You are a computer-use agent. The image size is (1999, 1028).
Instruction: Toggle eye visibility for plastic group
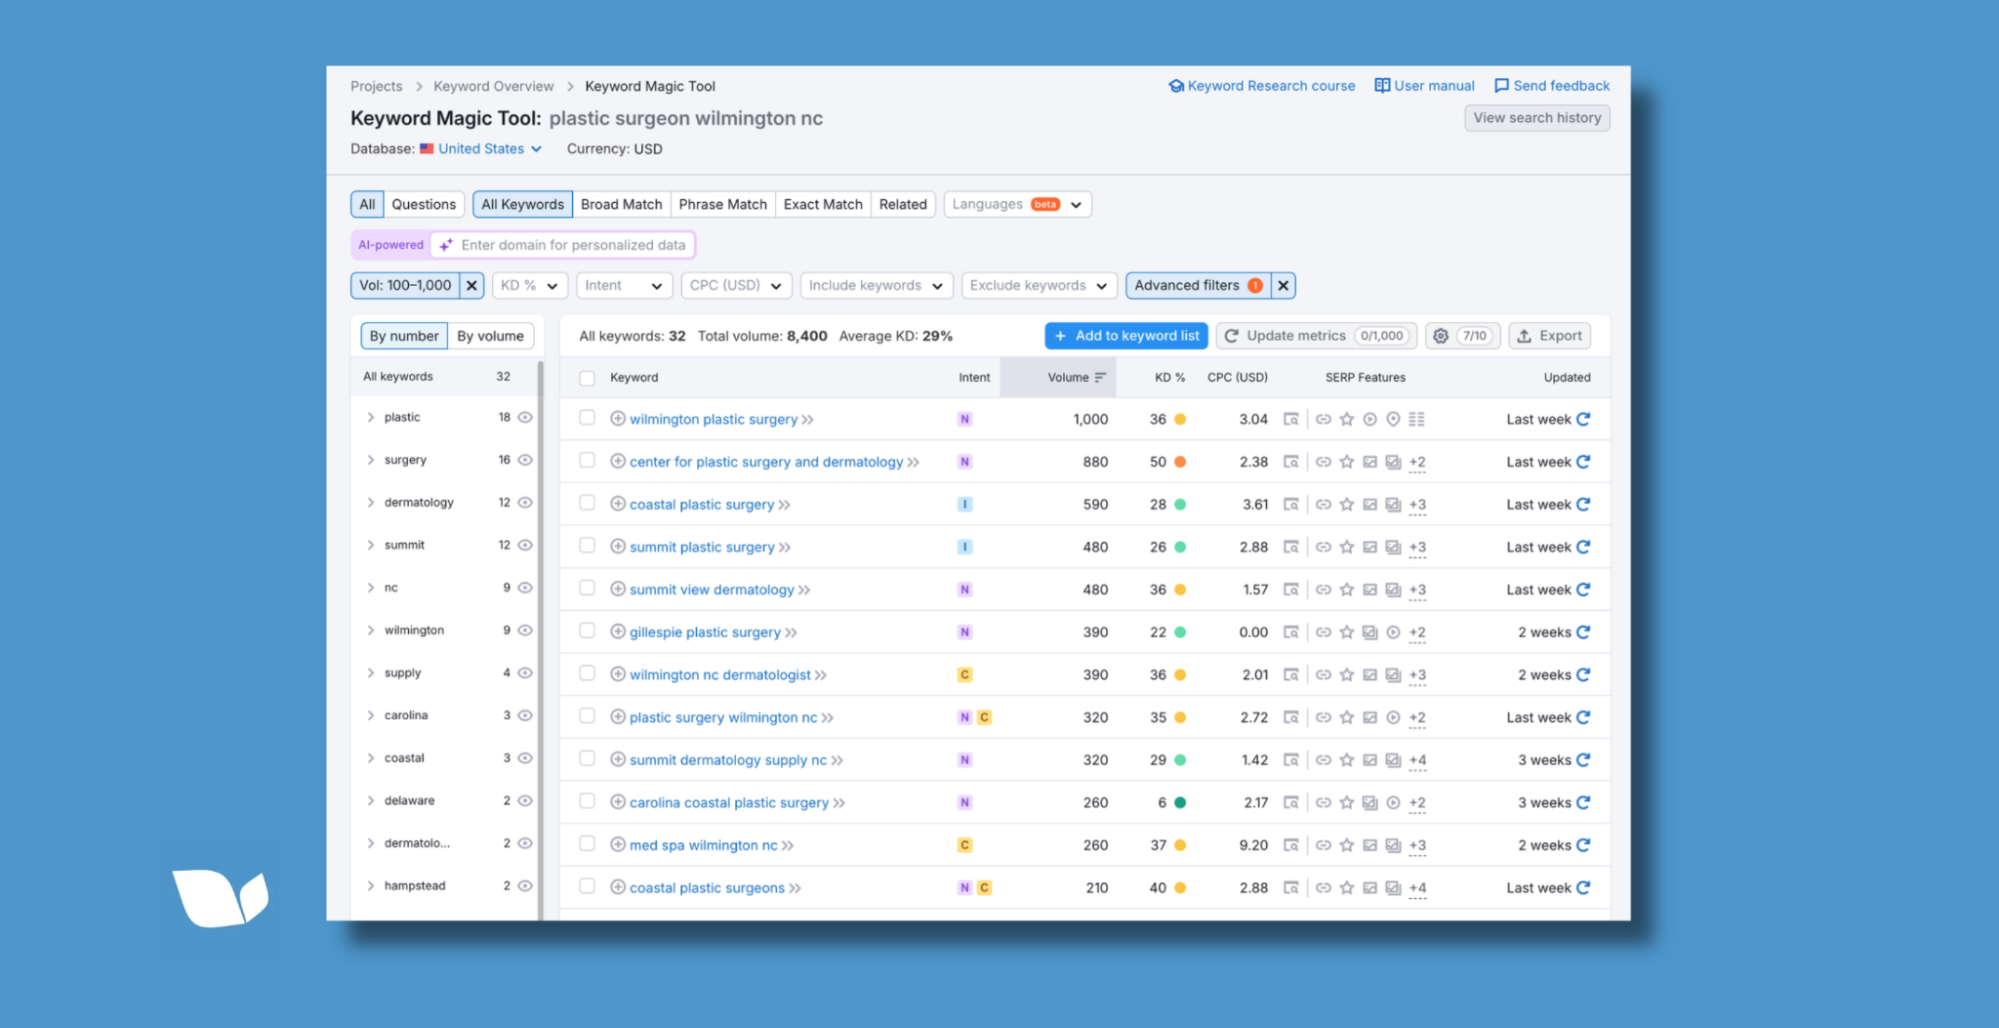click(525, 417)
